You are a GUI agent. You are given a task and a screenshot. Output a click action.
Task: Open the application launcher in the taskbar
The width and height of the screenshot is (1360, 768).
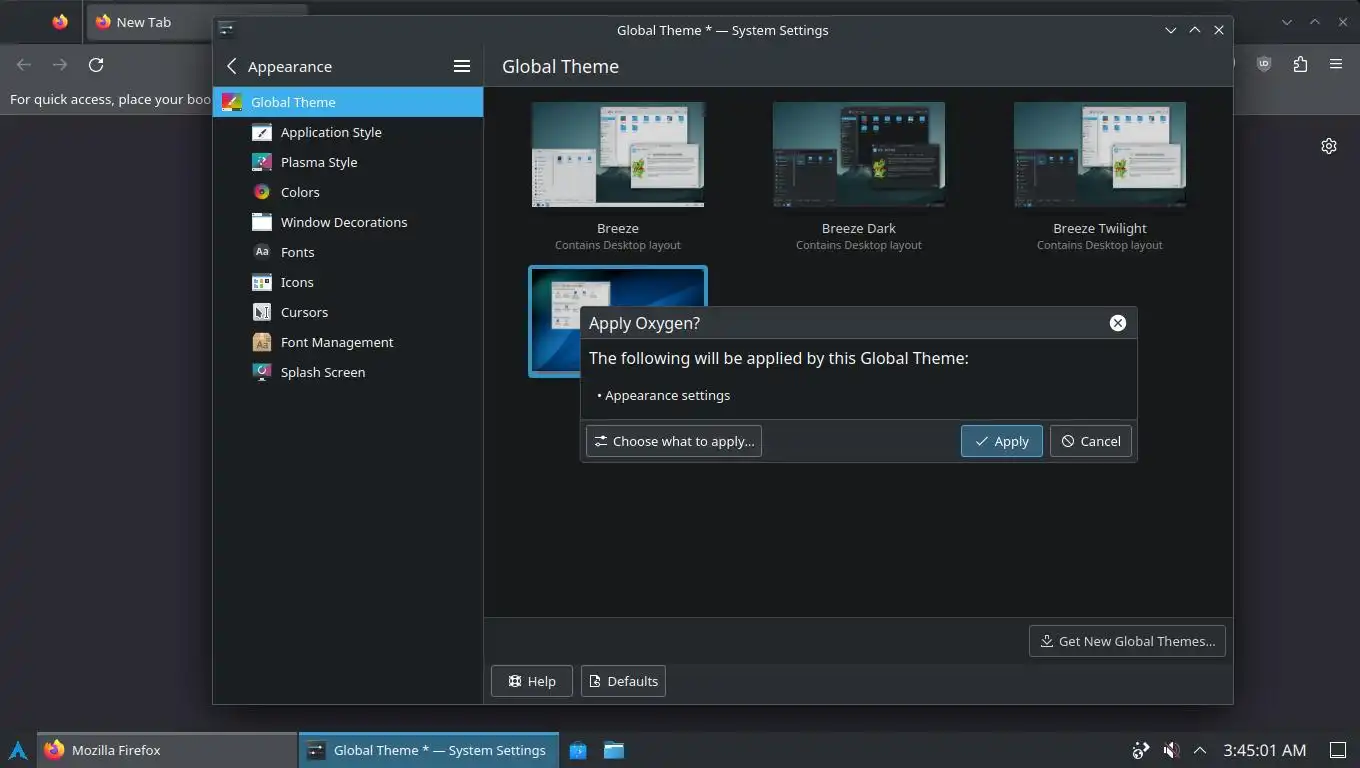click(18, 750)
